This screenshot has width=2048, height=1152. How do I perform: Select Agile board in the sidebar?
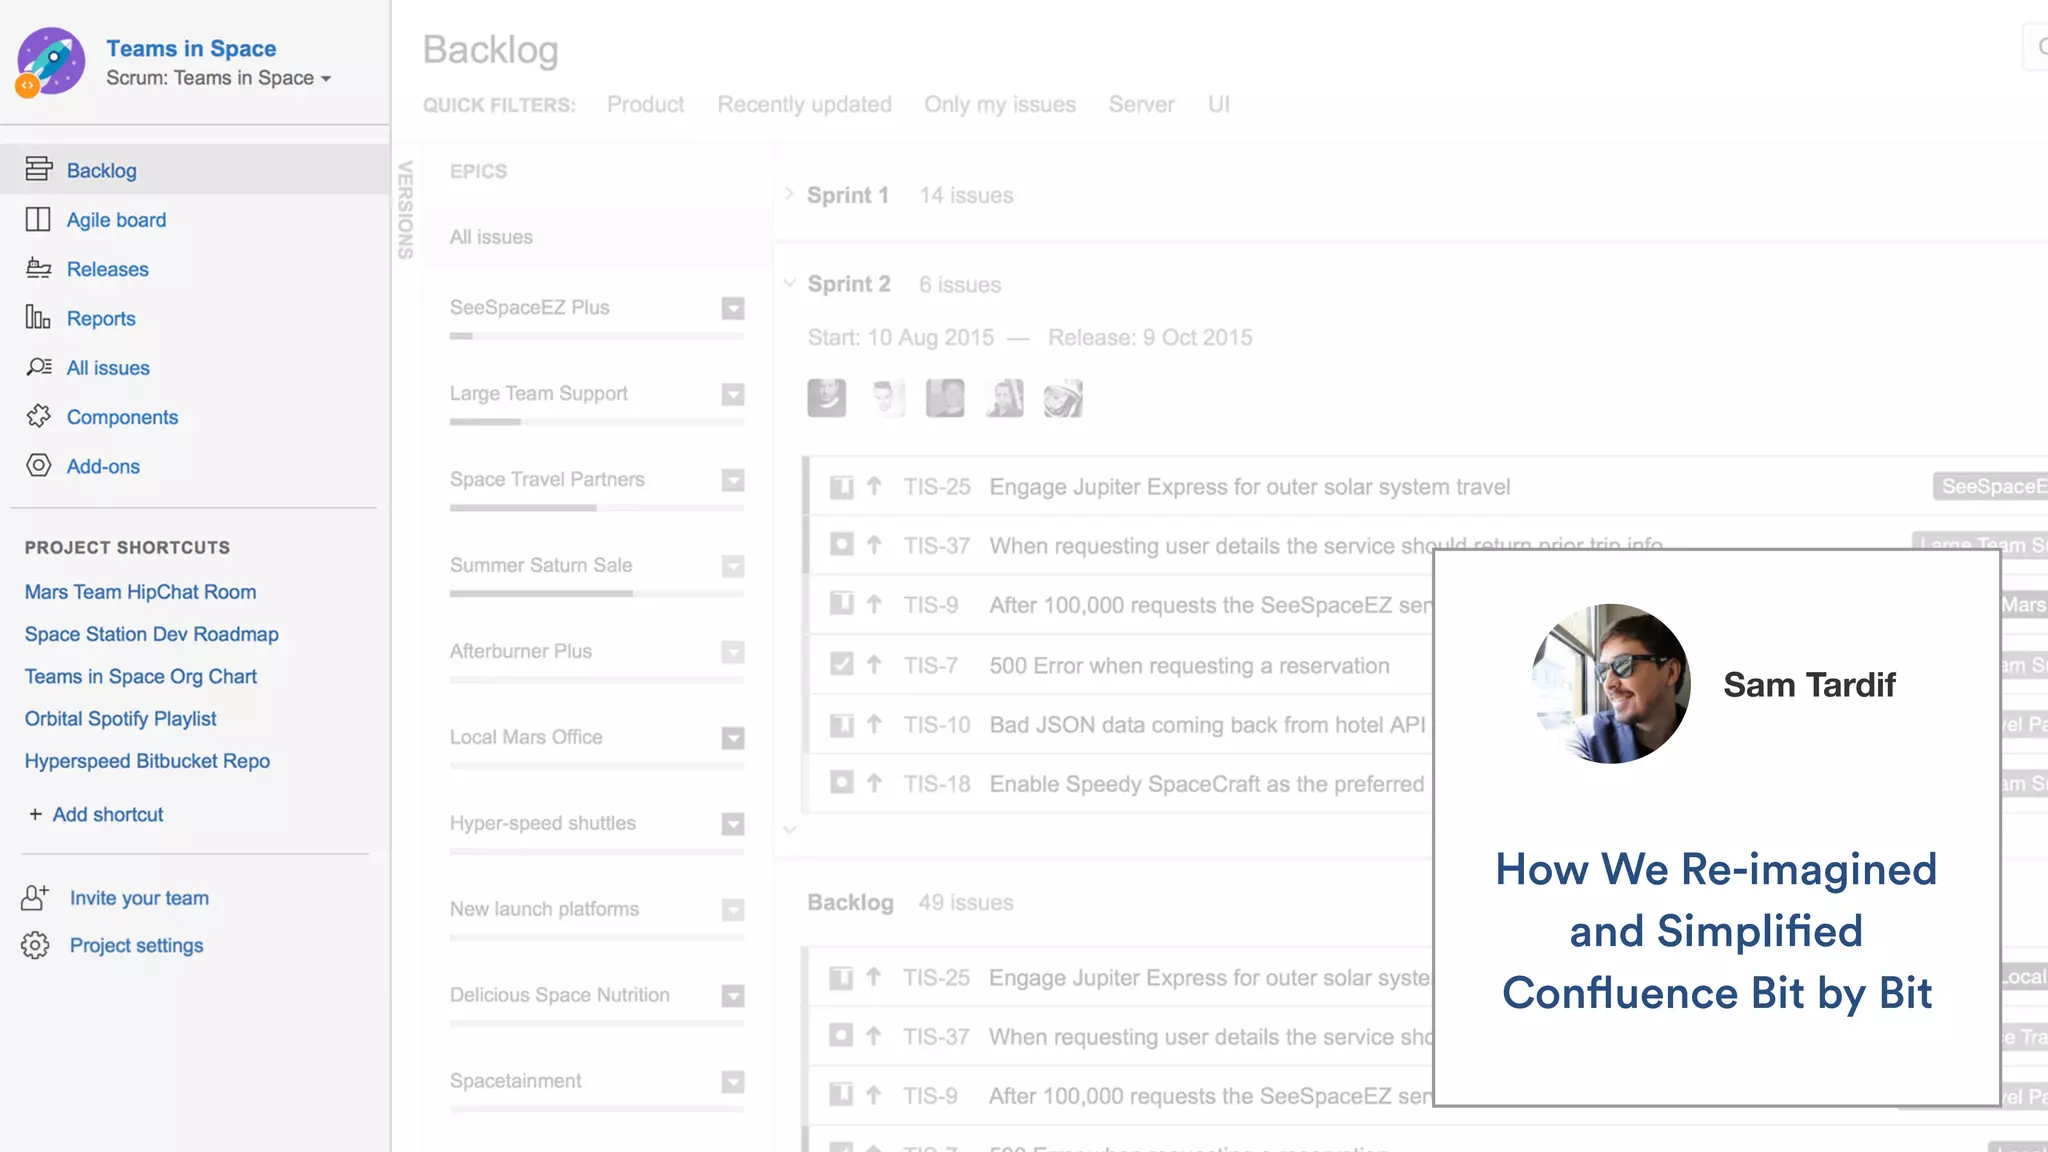click(116, 220)
